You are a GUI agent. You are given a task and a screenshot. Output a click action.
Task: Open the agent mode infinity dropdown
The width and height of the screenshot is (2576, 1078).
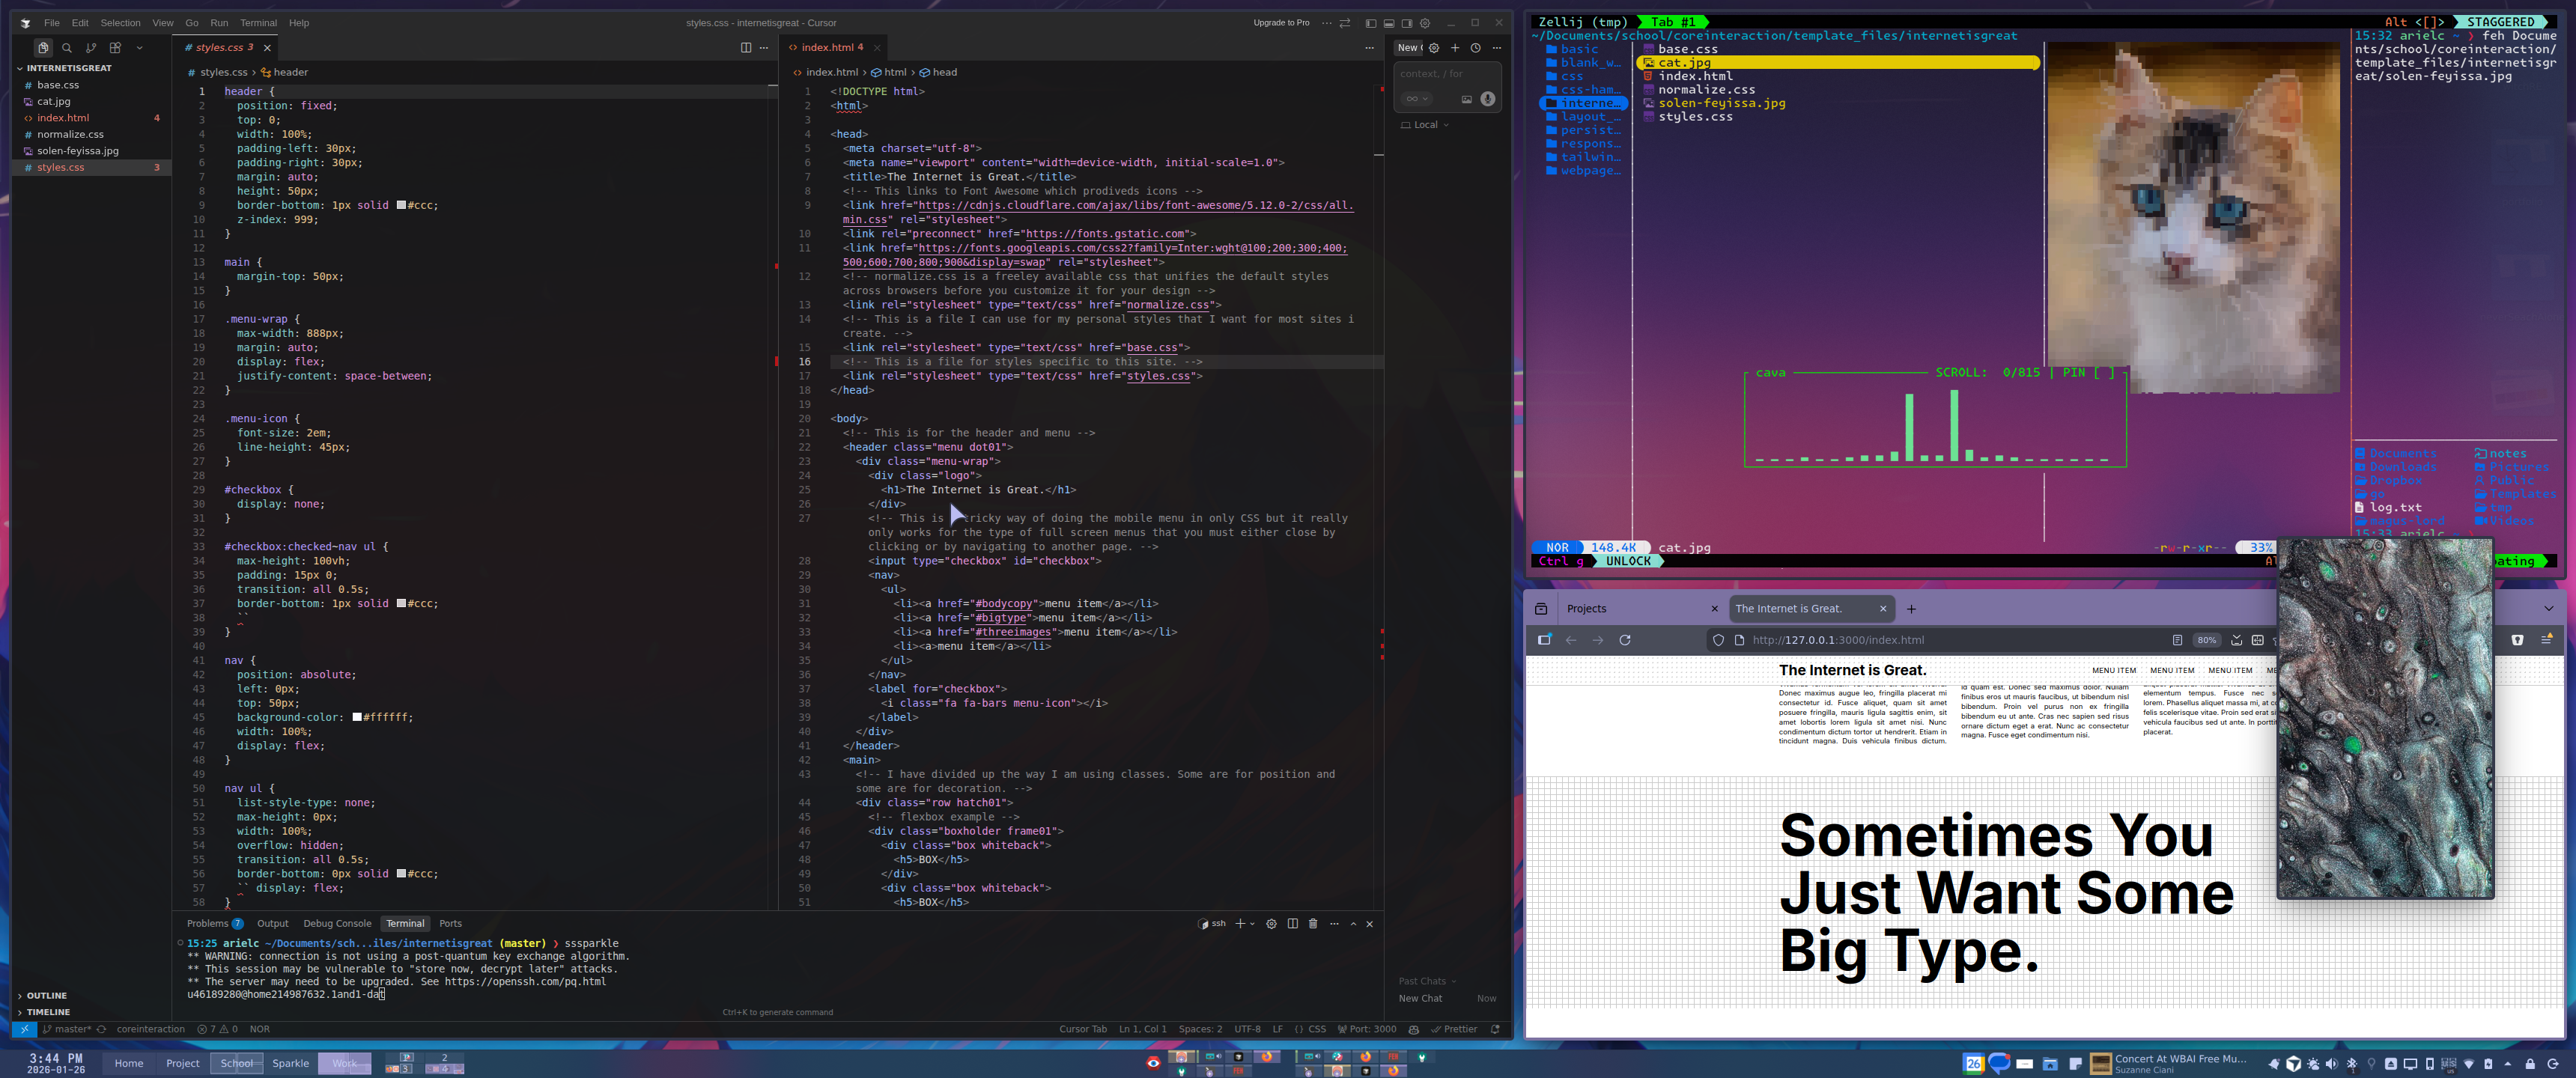tap(1416, 99)
